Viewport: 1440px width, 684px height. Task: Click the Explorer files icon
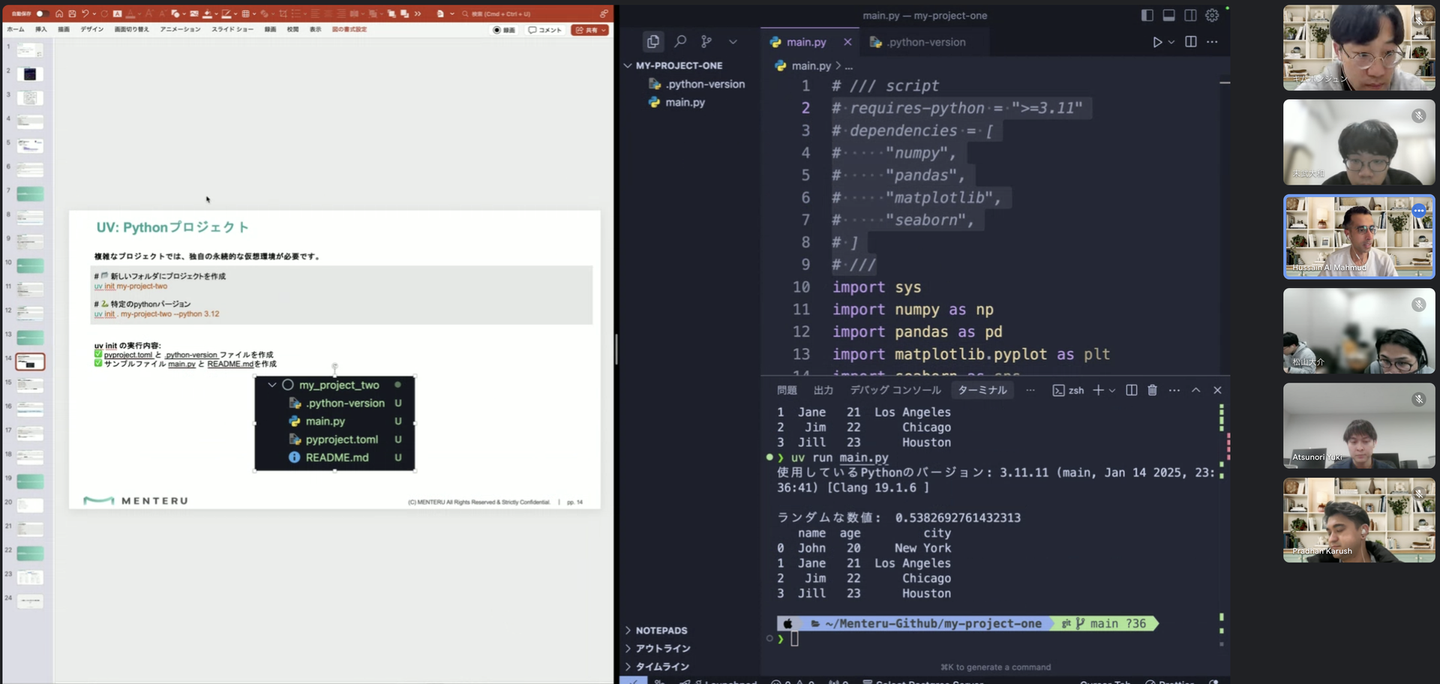pos(653,42)
